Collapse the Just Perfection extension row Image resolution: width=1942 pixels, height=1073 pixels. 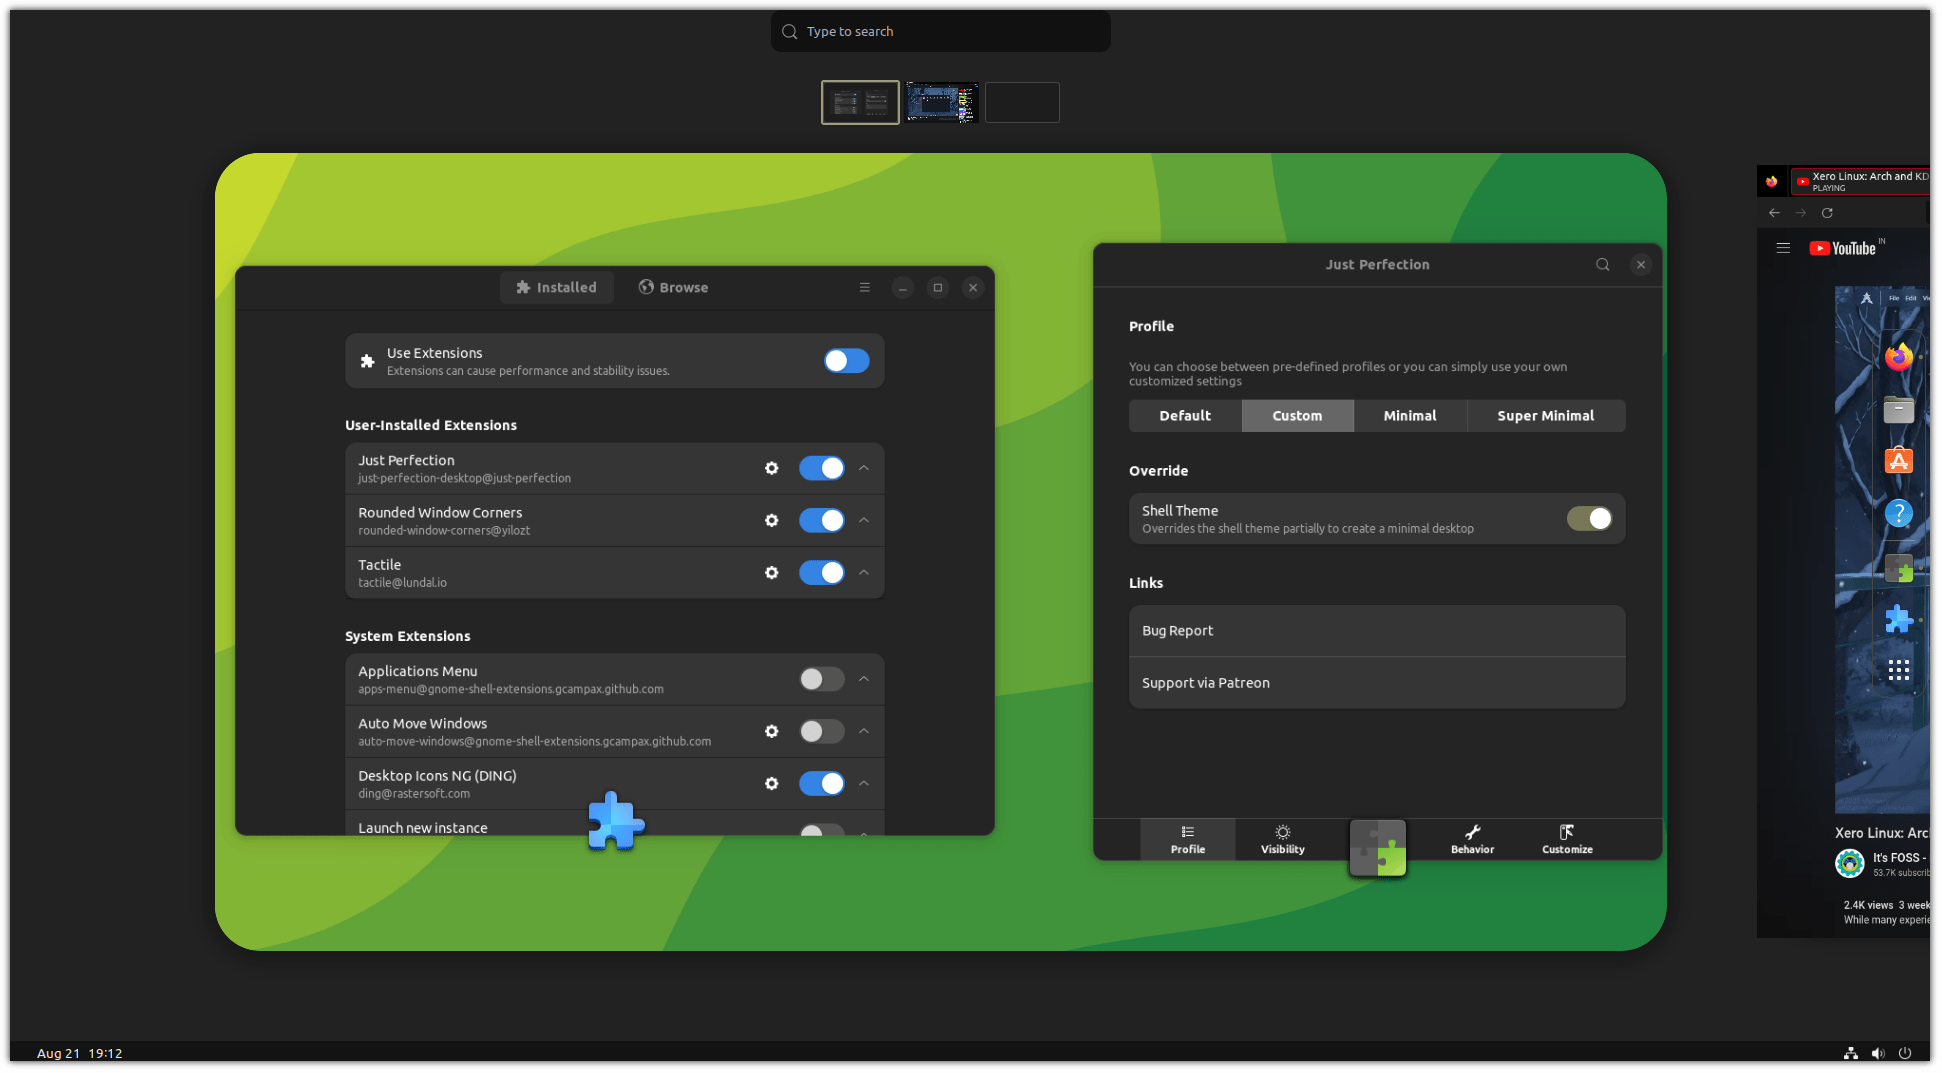[863, 468]
